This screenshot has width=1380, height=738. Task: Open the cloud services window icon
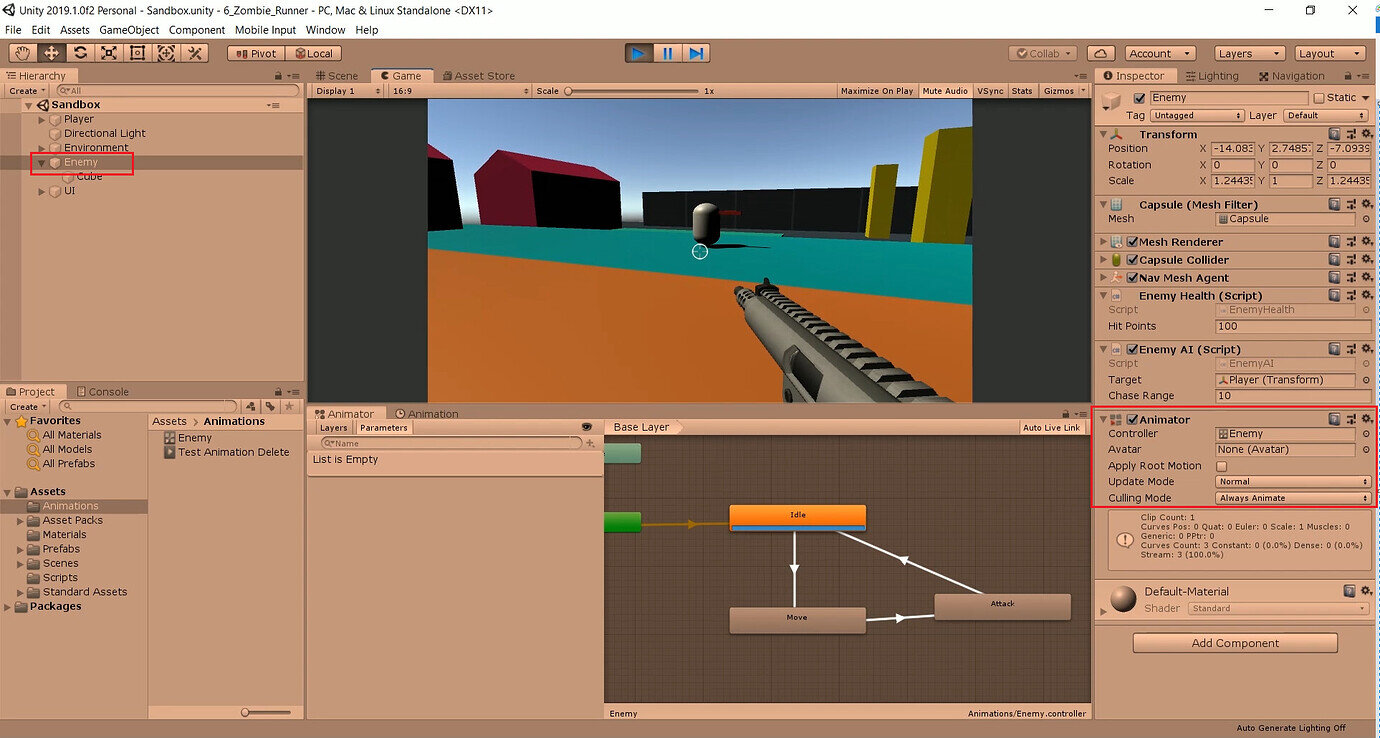tap(1099, 52)
